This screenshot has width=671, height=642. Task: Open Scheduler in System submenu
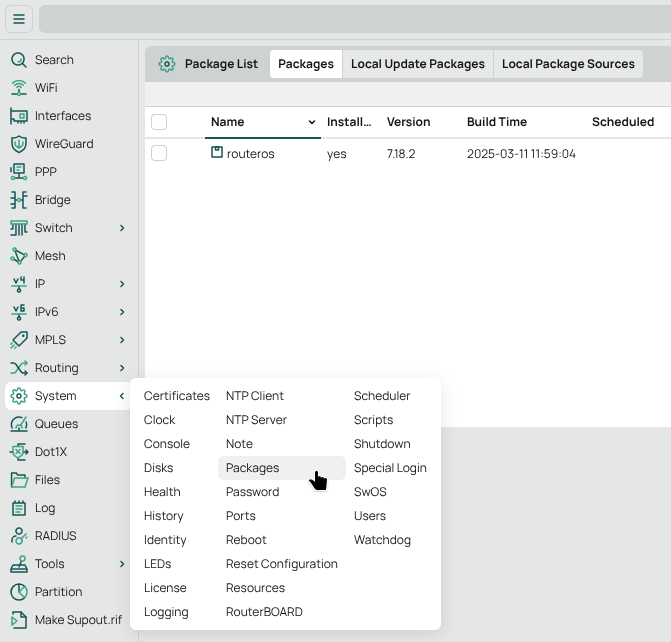pos(382,396)
